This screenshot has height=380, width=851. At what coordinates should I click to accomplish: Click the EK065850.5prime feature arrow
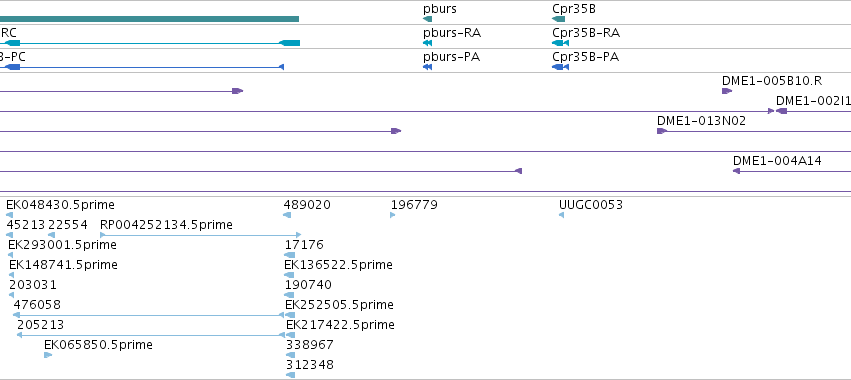pyautogui.click(x=48, y=355)
